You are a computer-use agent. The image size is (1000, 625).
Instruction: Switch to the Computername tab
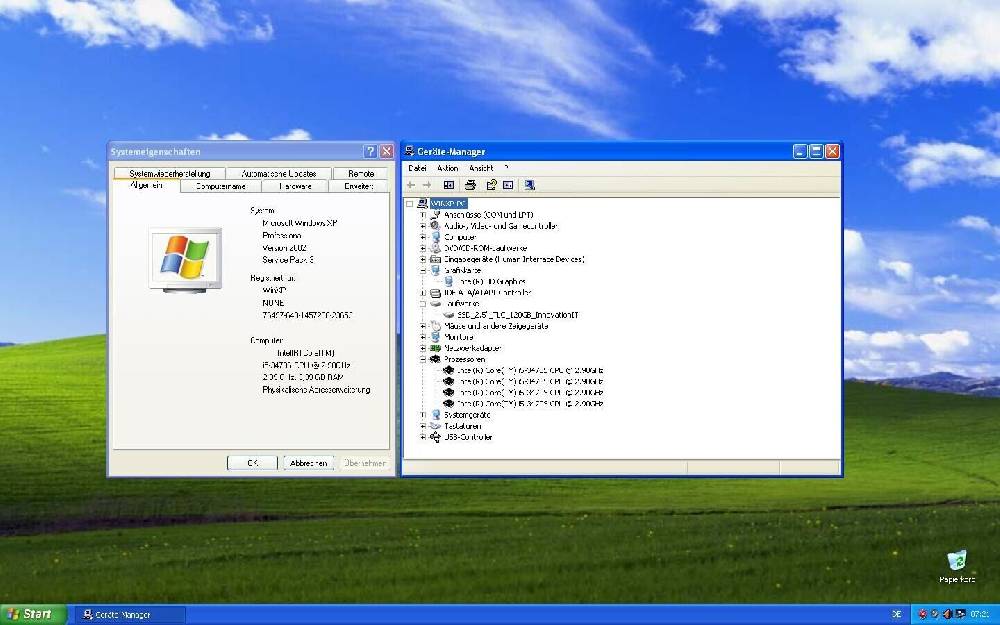[221, 186]
